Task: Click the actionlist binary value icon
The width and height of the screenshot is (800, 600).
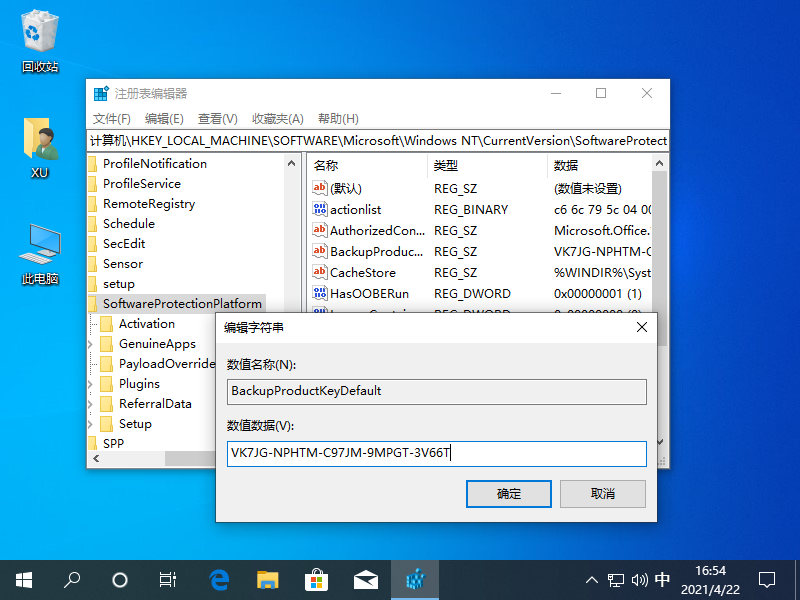Action: tap(320, 210)
